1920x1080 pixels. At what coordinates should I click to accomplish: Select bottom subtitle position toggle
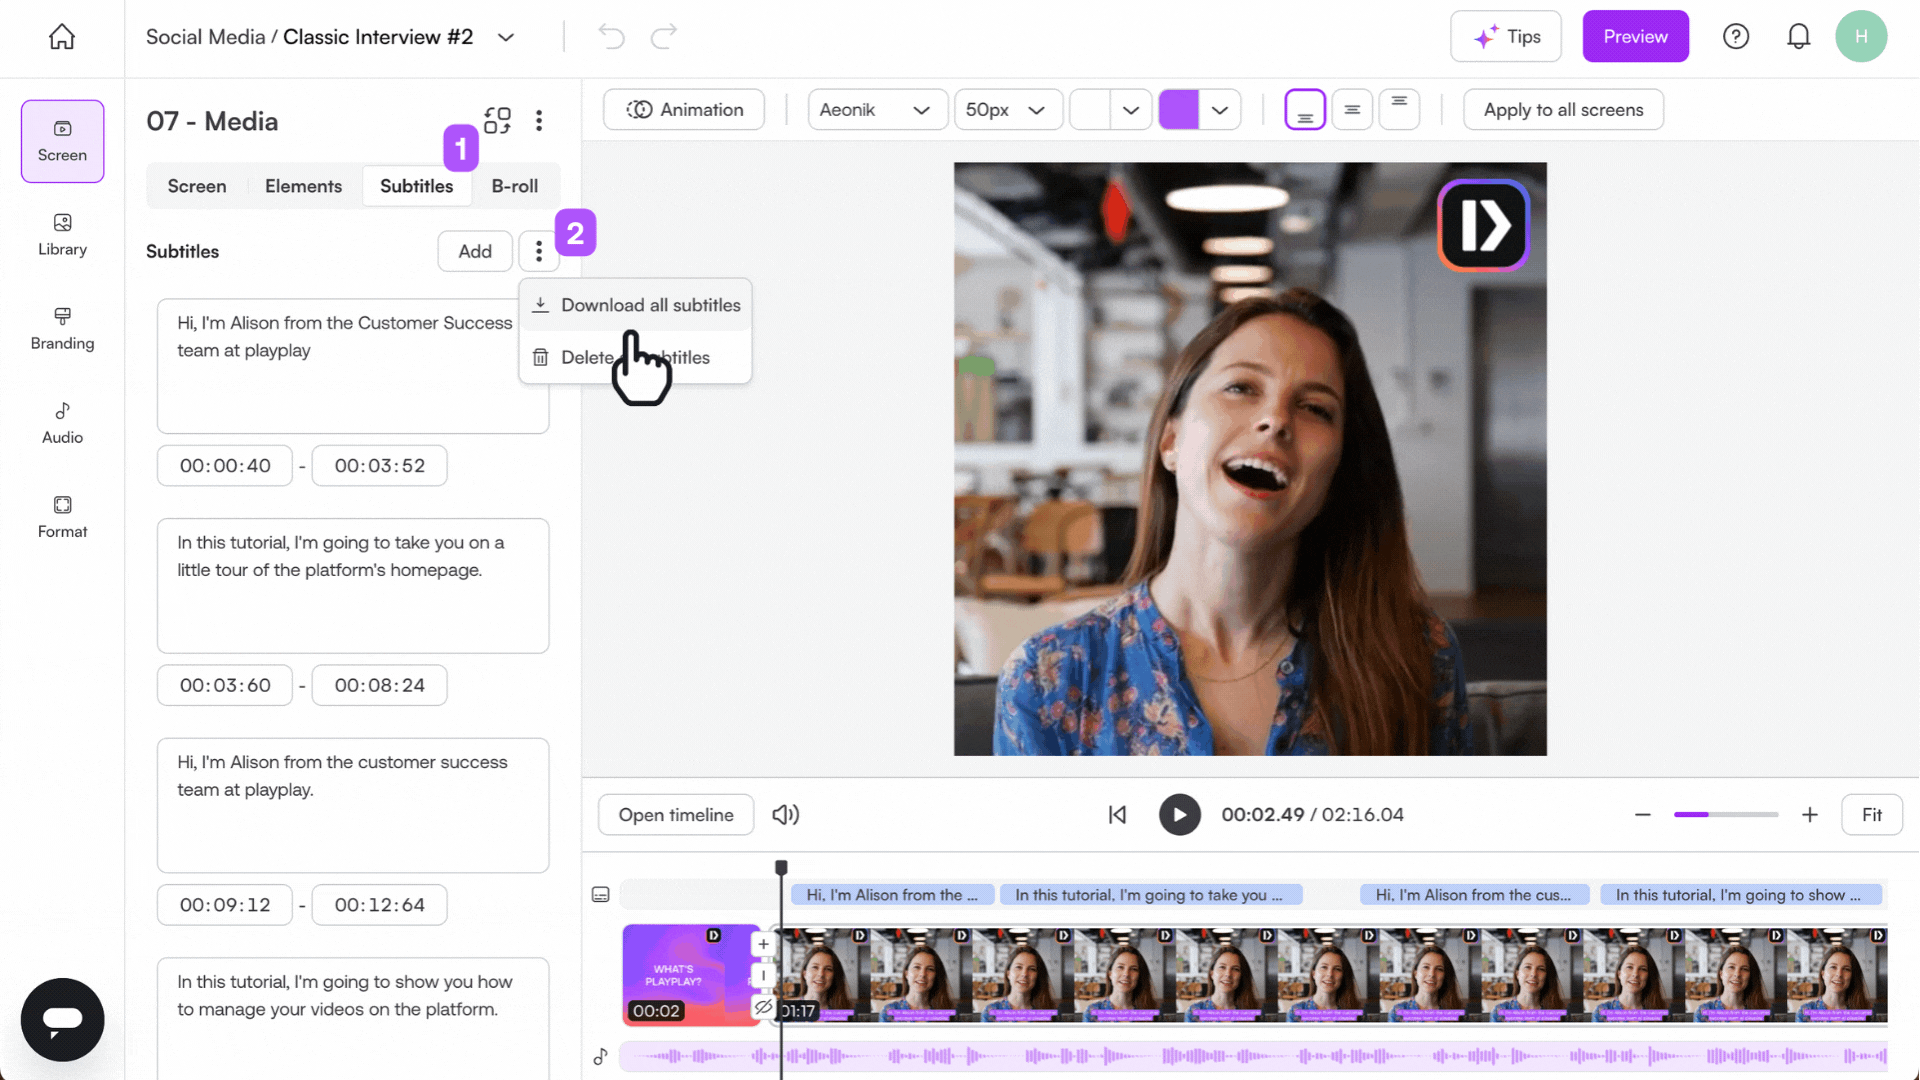click(1304, 110)
